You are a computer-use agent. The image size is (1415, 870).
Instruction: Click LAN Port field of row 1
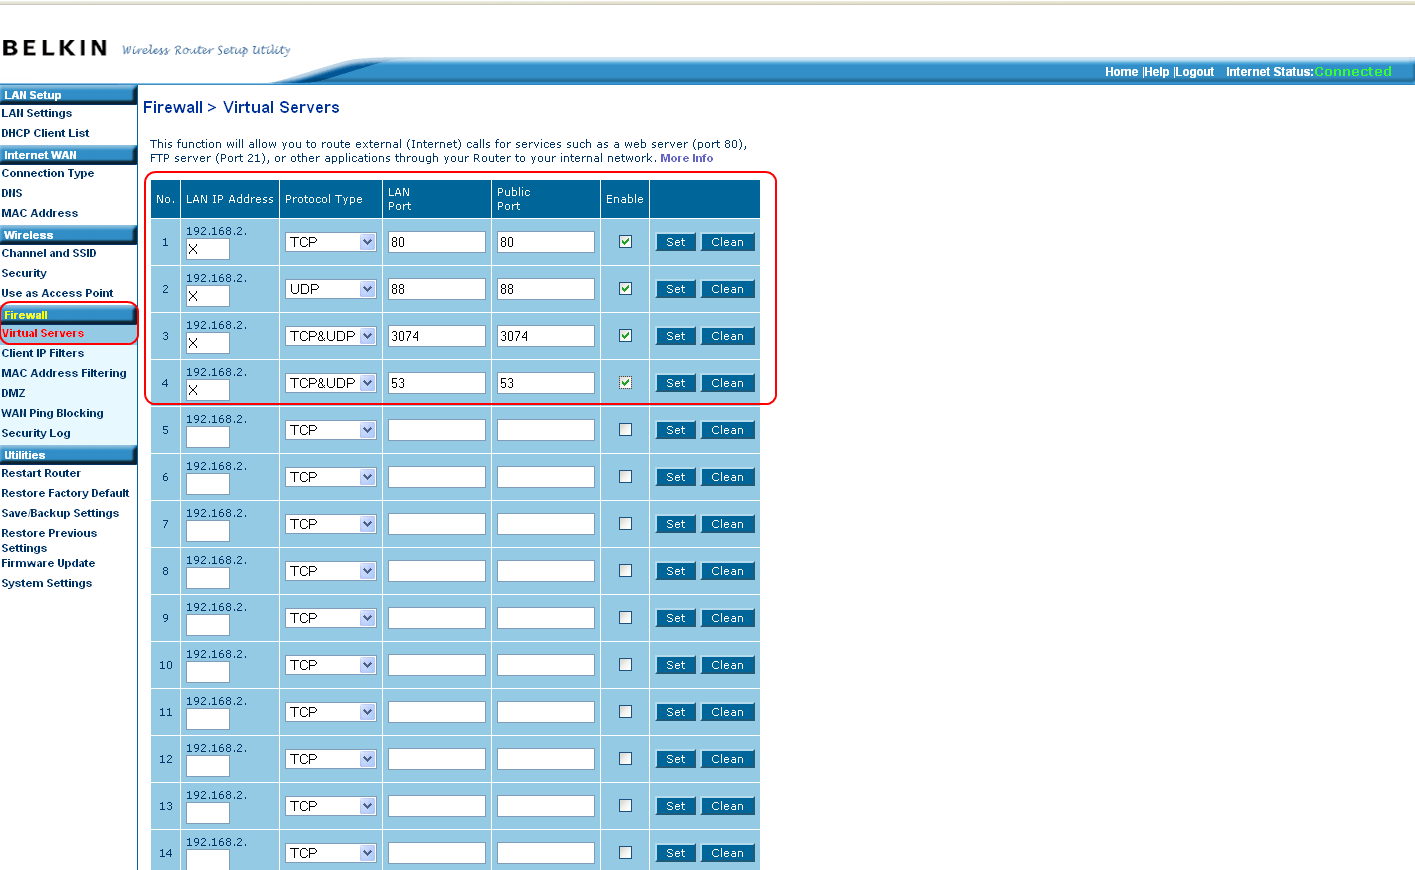point(436,242)
